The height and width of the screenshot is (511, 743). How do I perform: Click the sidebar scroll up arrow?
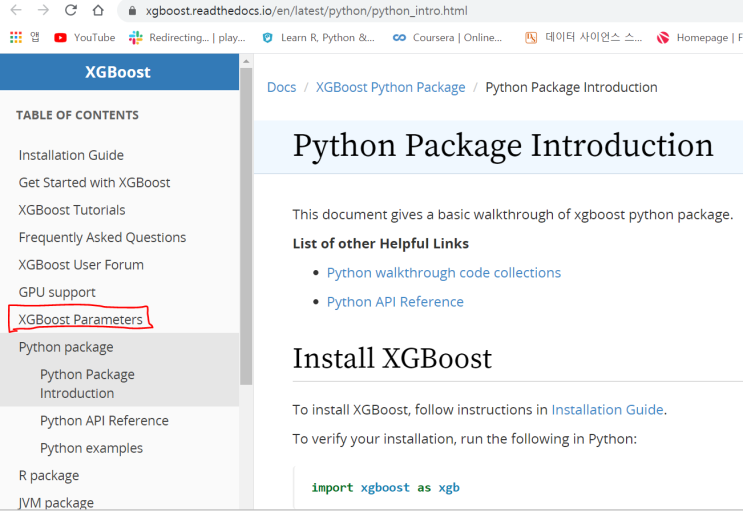coord(246,62)
